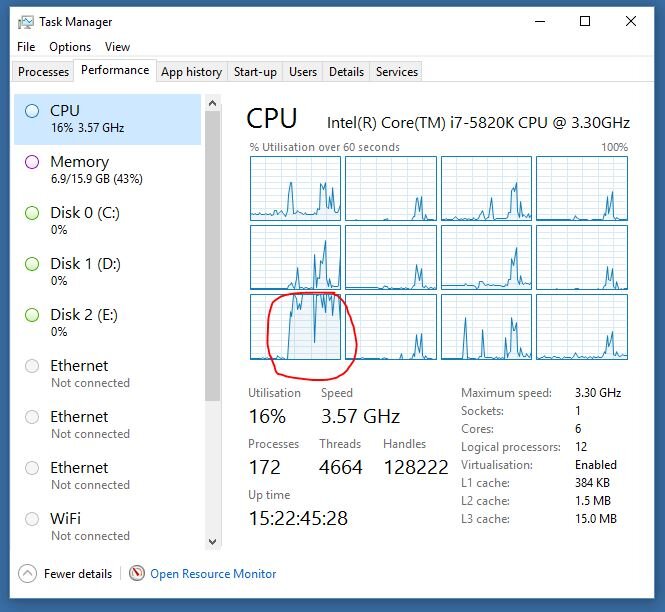Select the CPU entry in sidebar
This screenshot has height=612, width=665.
(107, 119)
